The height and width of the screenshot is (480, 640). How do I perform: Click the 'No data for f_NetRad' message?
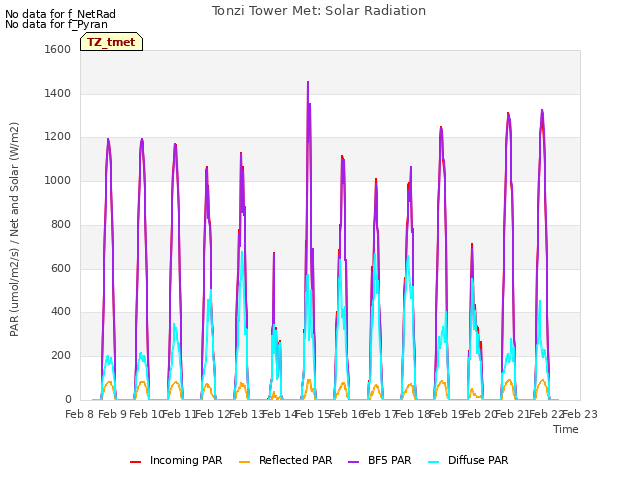(x=60, y=14)
